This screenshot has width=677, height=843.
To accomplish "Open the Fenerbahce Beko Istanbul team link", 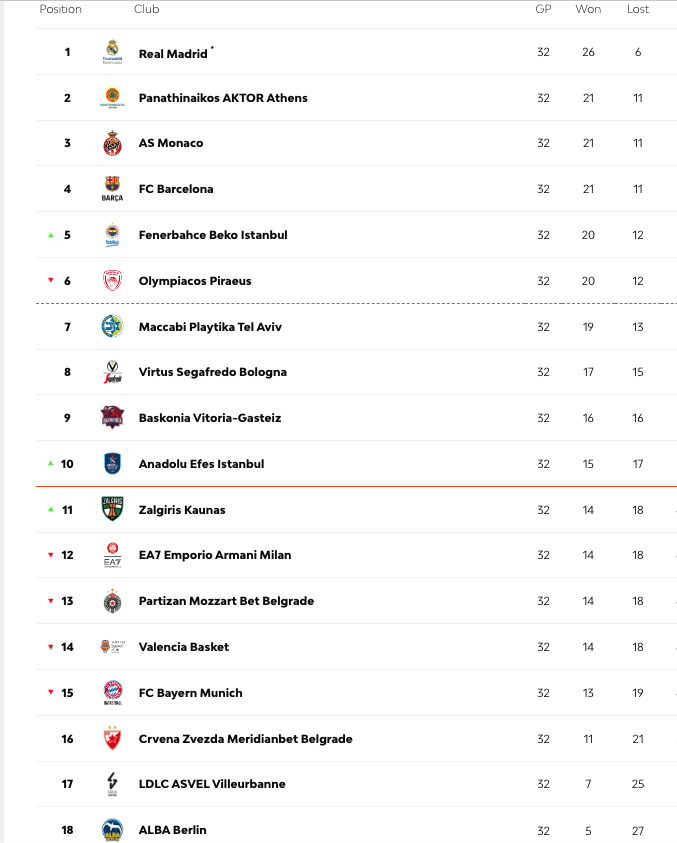I will (x=213, y=235).
